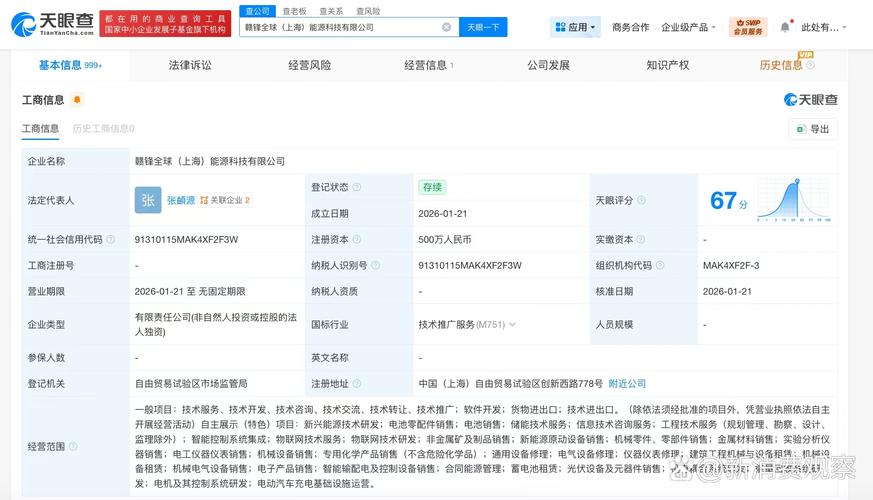Open legal representative 张頔源 profile link

(x=181, y=200)
